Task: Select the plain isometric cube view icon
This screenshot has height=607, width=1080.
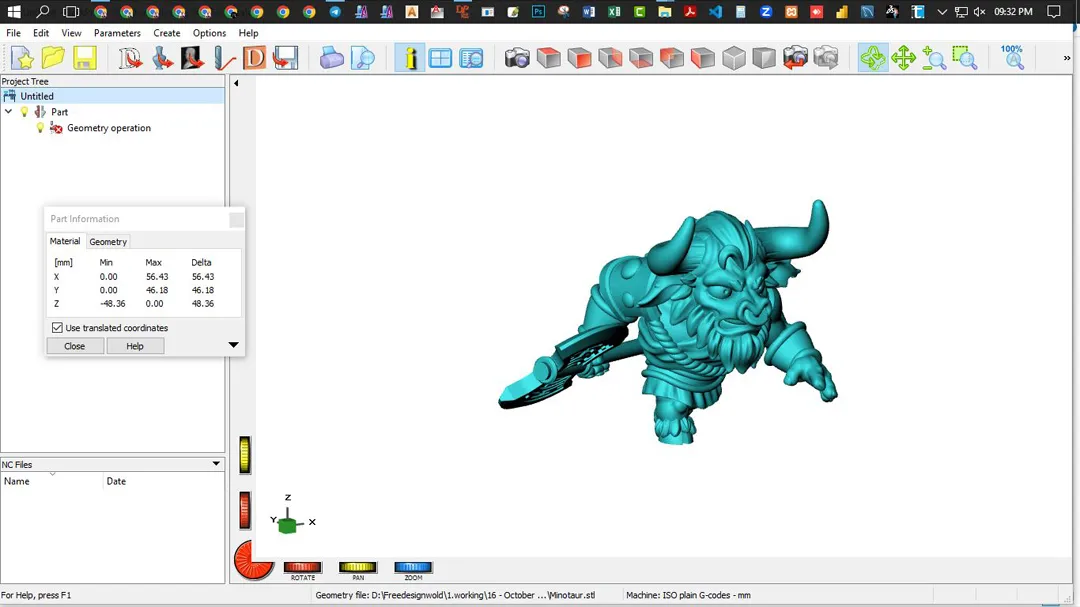Action: (x=734, y=59)
